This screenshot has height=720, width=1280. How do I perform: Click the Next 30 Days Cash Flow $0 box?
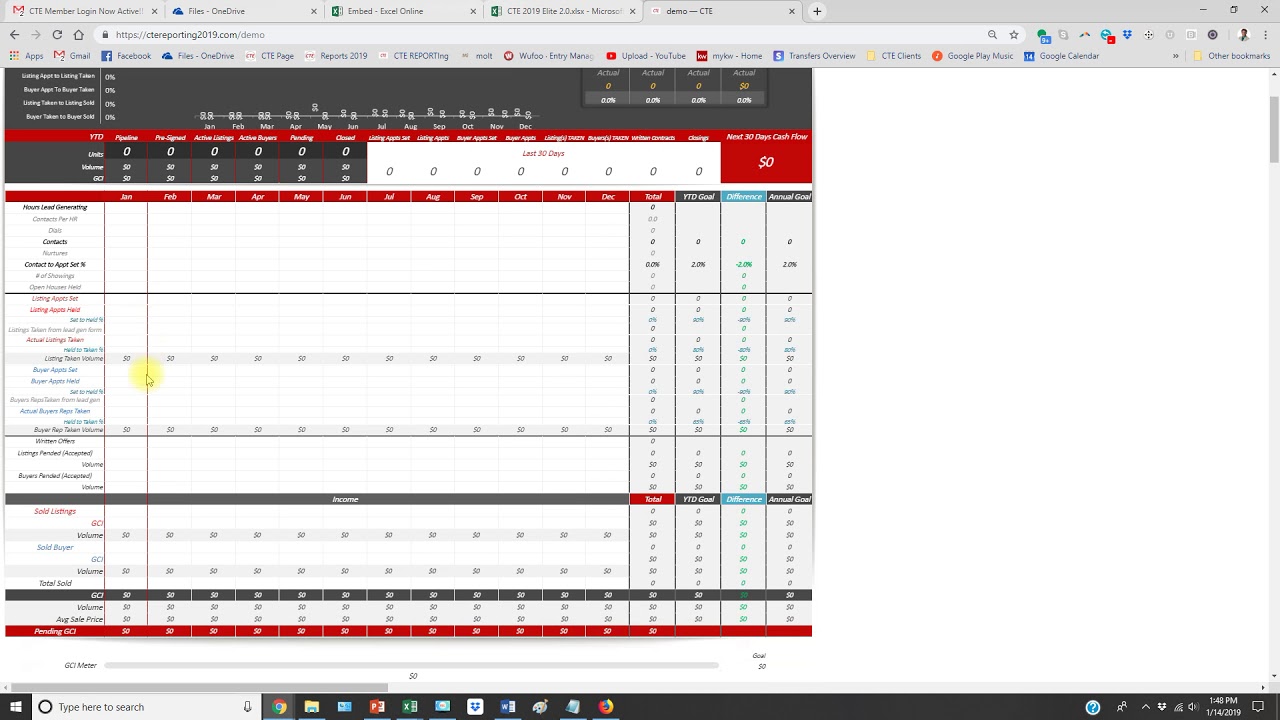coord(766,162)
